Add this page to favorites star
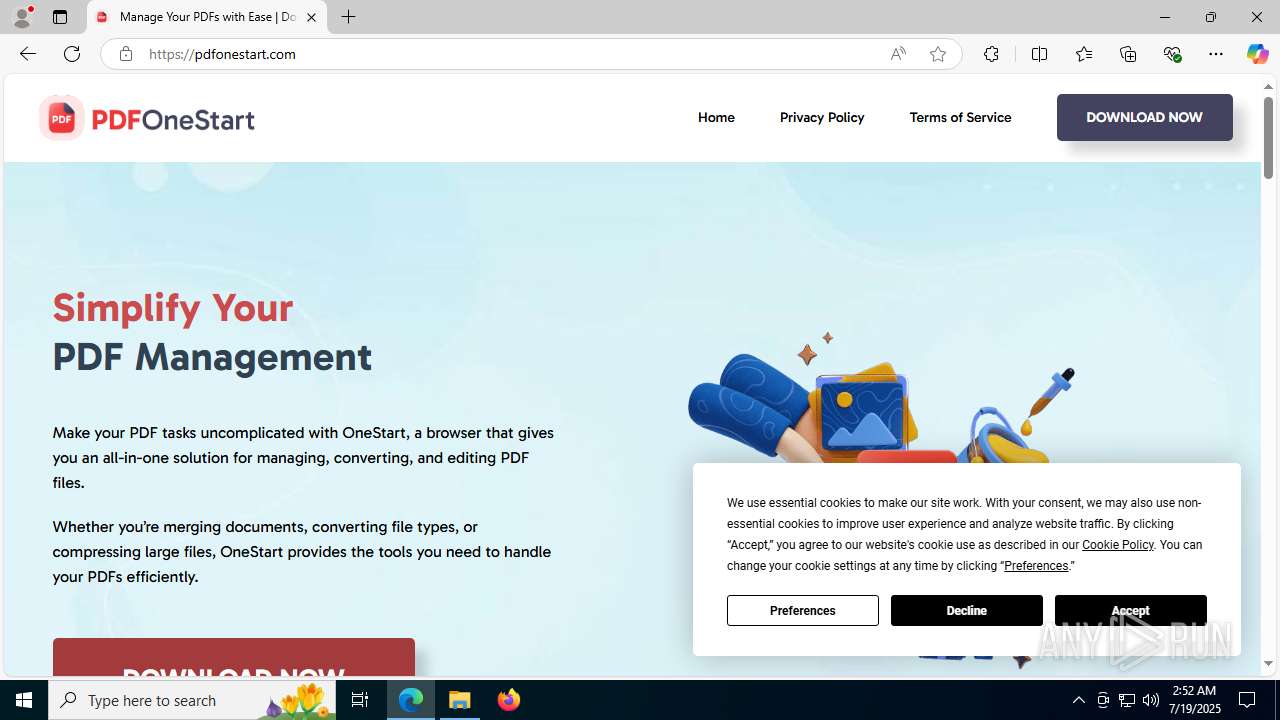This screenshot has height=720, width=1280. [937, 54]
